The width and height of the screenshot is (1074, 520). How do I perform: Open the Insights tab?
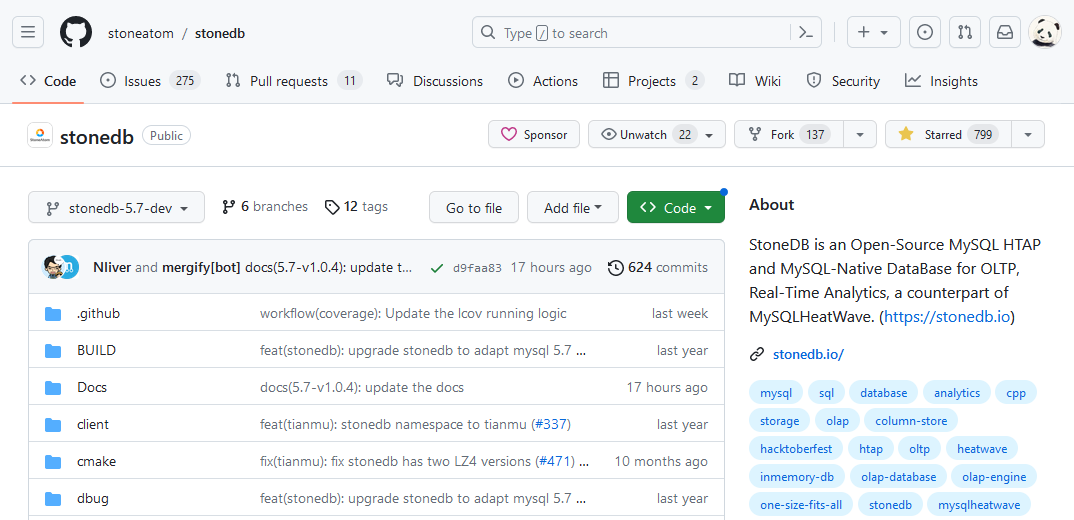(941, 81)
